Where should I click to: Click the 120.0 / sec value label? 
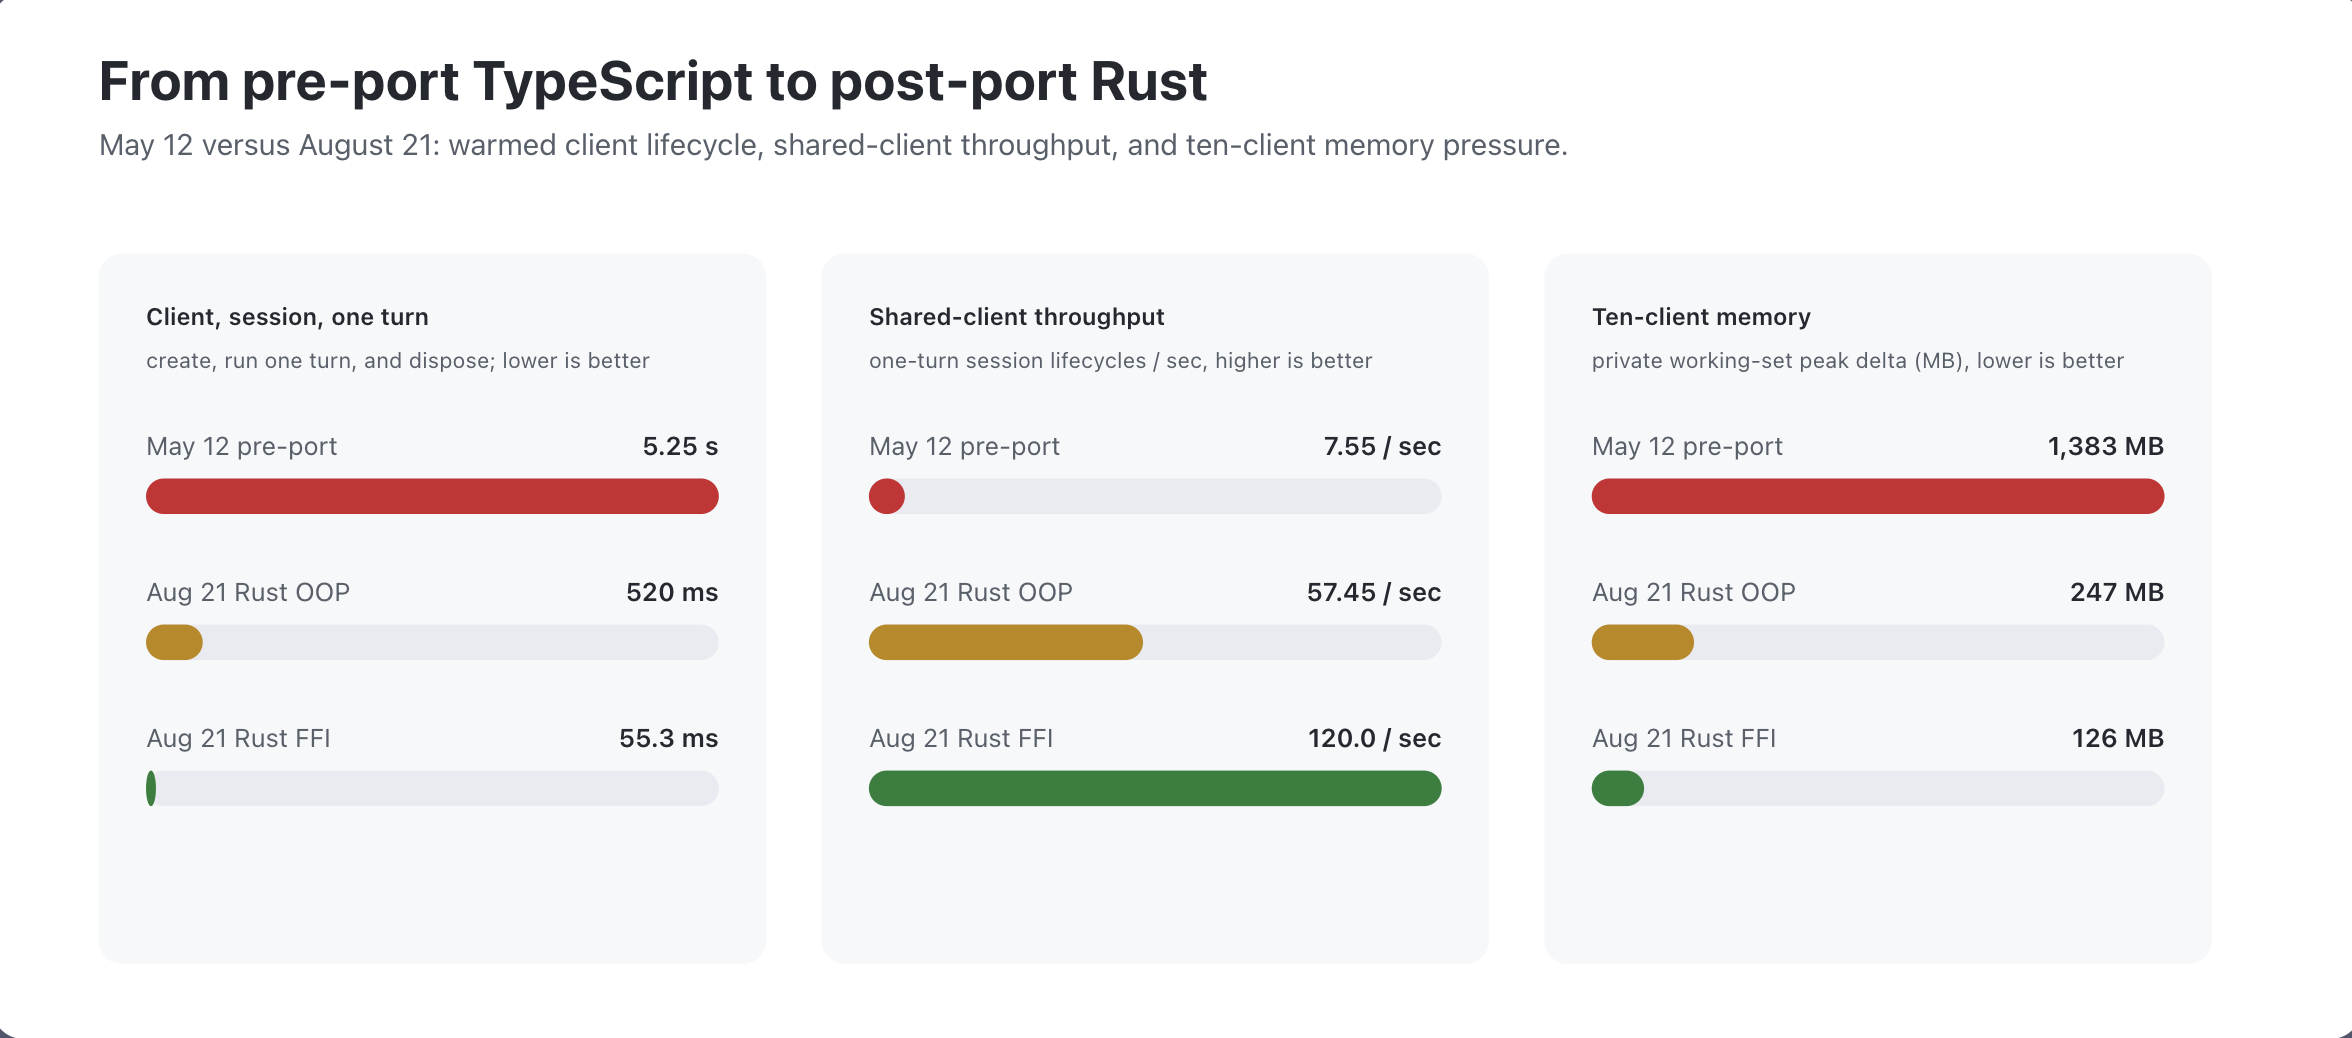(1374, 738)
